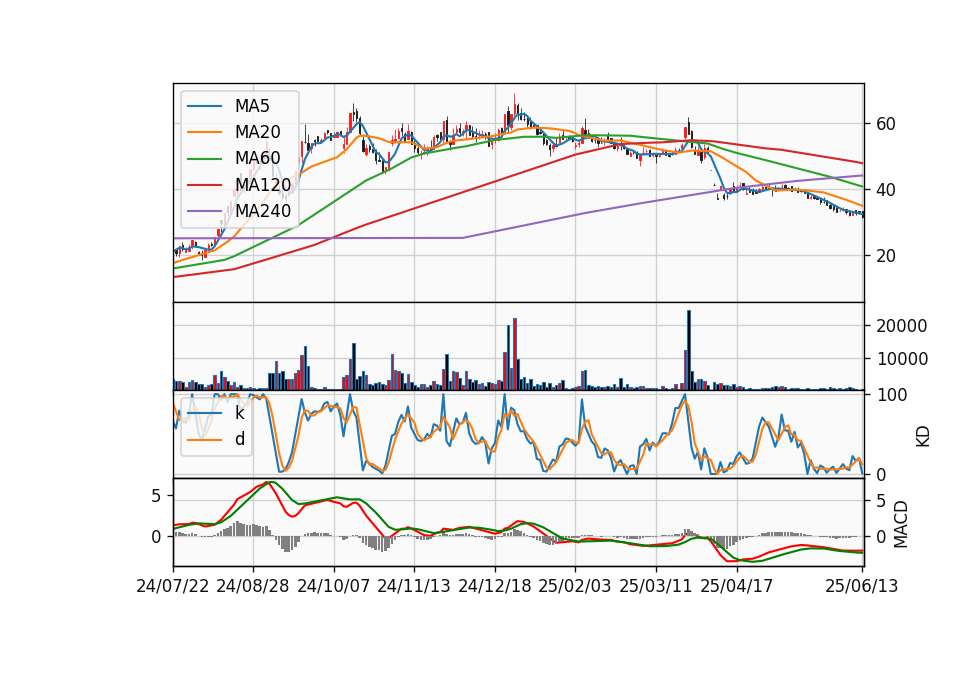Click the MA5 legend label
This screenshot has width=960, height=690.
pyautogui.click(x=252, y=106)
